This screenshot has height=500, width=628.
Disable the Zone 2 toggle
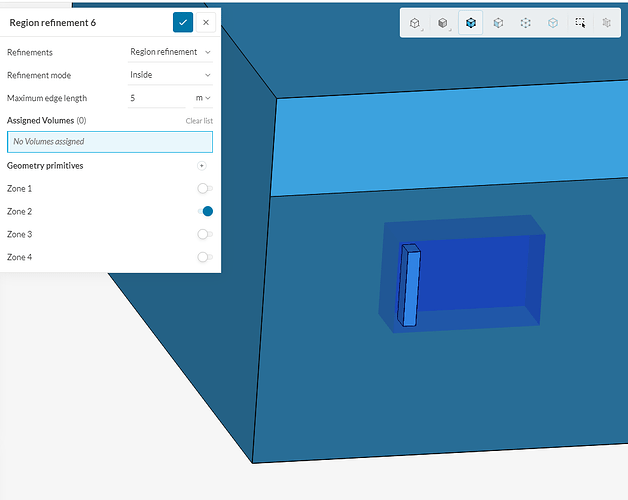pyautogui.click(x=205, y=212)
